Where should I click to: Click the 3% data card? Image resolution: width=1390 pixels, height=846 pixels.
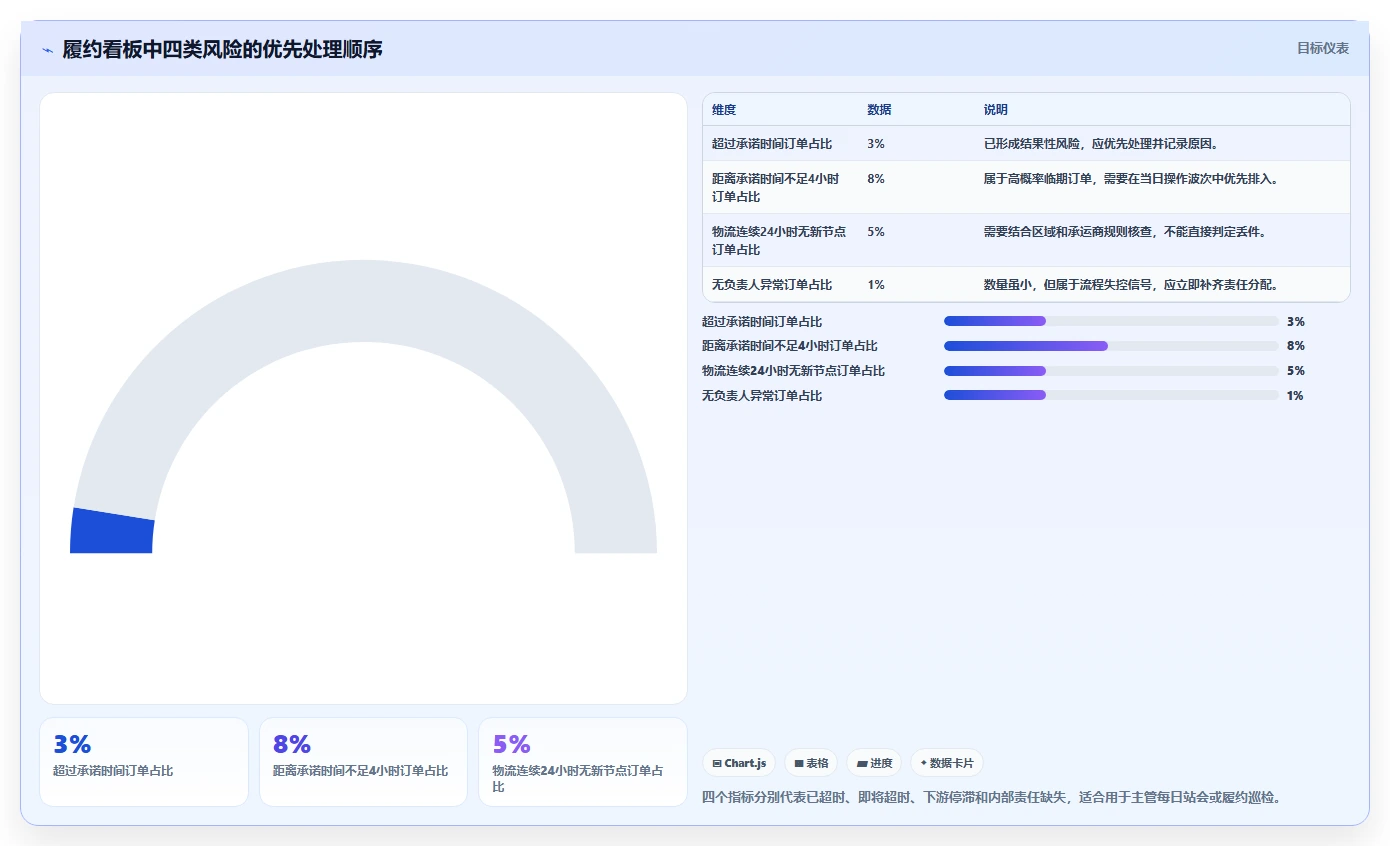[144, 762]
